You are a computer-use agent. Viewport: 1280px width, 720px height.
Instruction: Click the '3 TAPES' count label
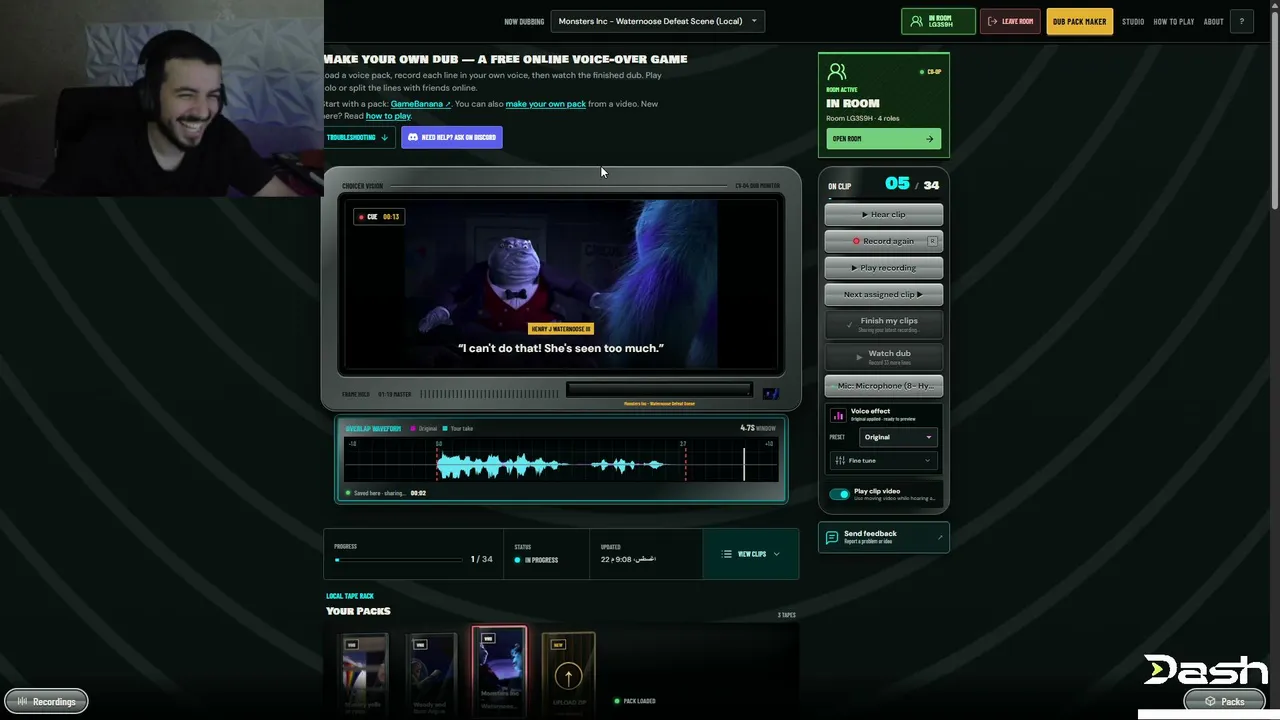tap(787, 615)
